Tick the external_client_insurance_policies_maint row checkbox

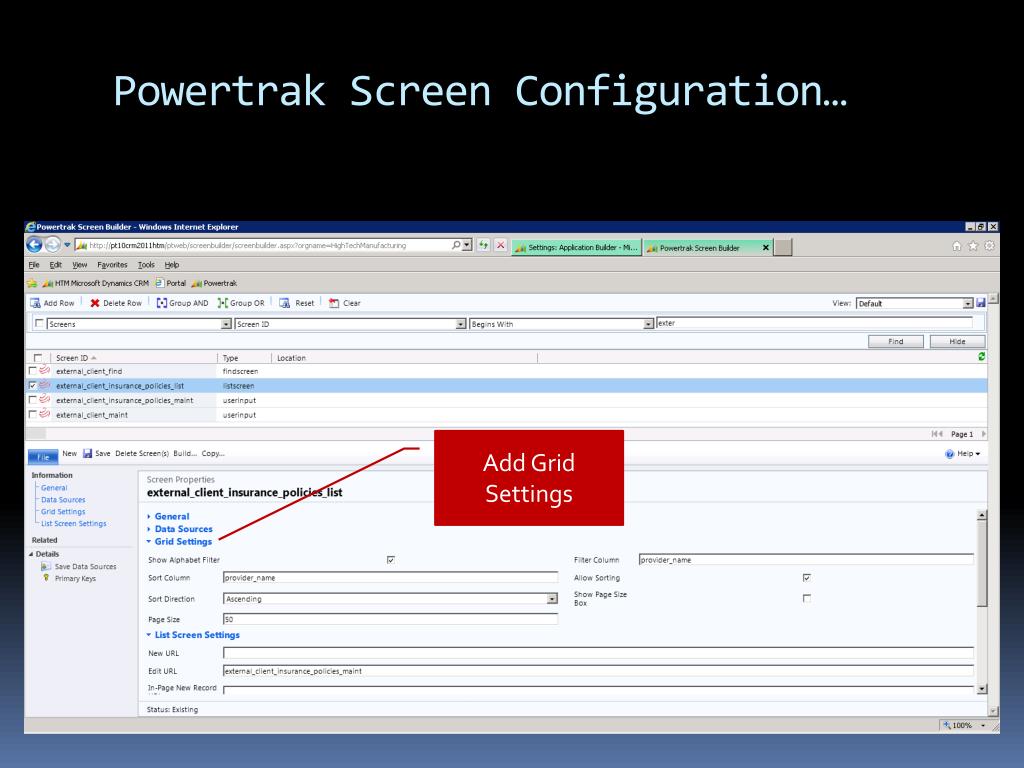coord(33,400)
